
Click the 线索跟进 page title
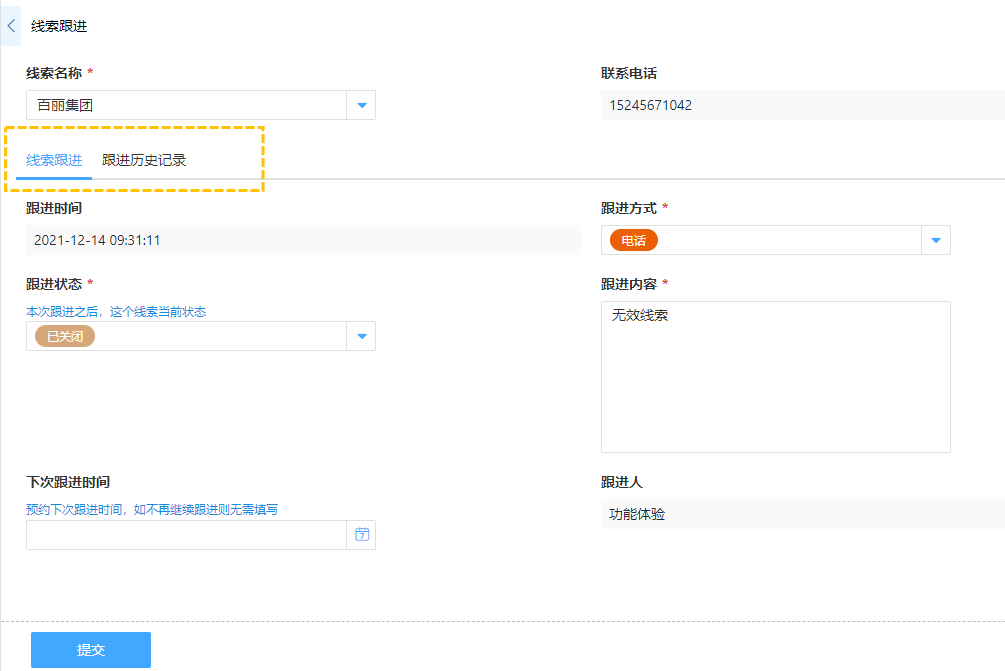pos(59,26)
